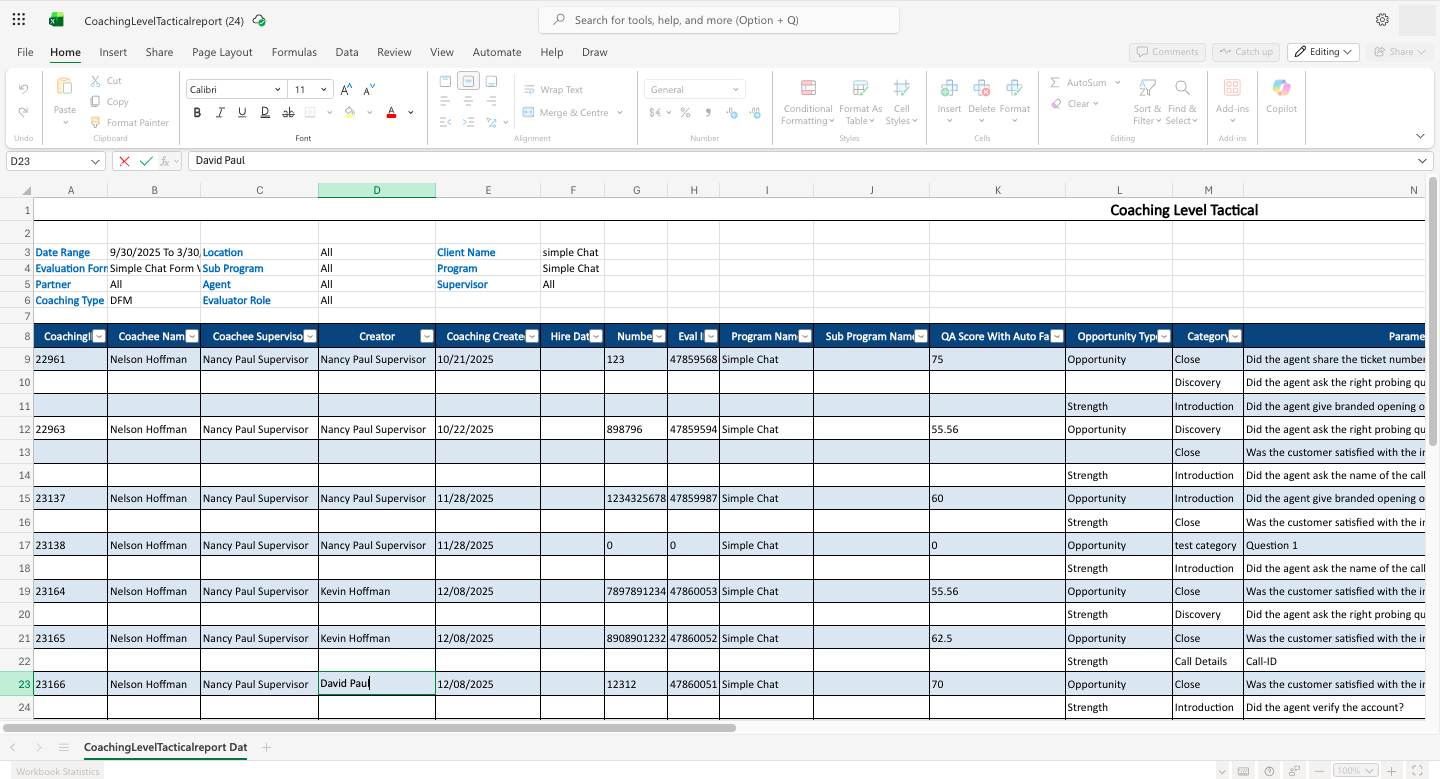1440x779 pixels.
Task: Click the red font colour swatch
Action: pos(391,113)
